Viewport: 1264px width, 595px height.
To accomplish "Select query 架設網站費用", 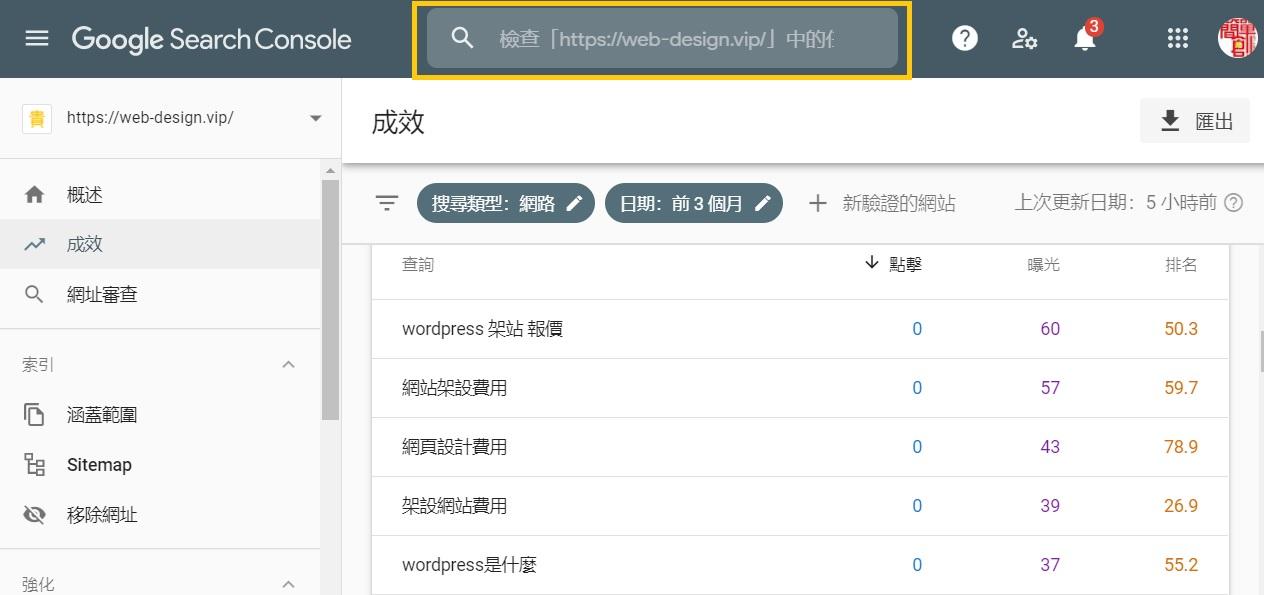I will (x=454, y=506).
